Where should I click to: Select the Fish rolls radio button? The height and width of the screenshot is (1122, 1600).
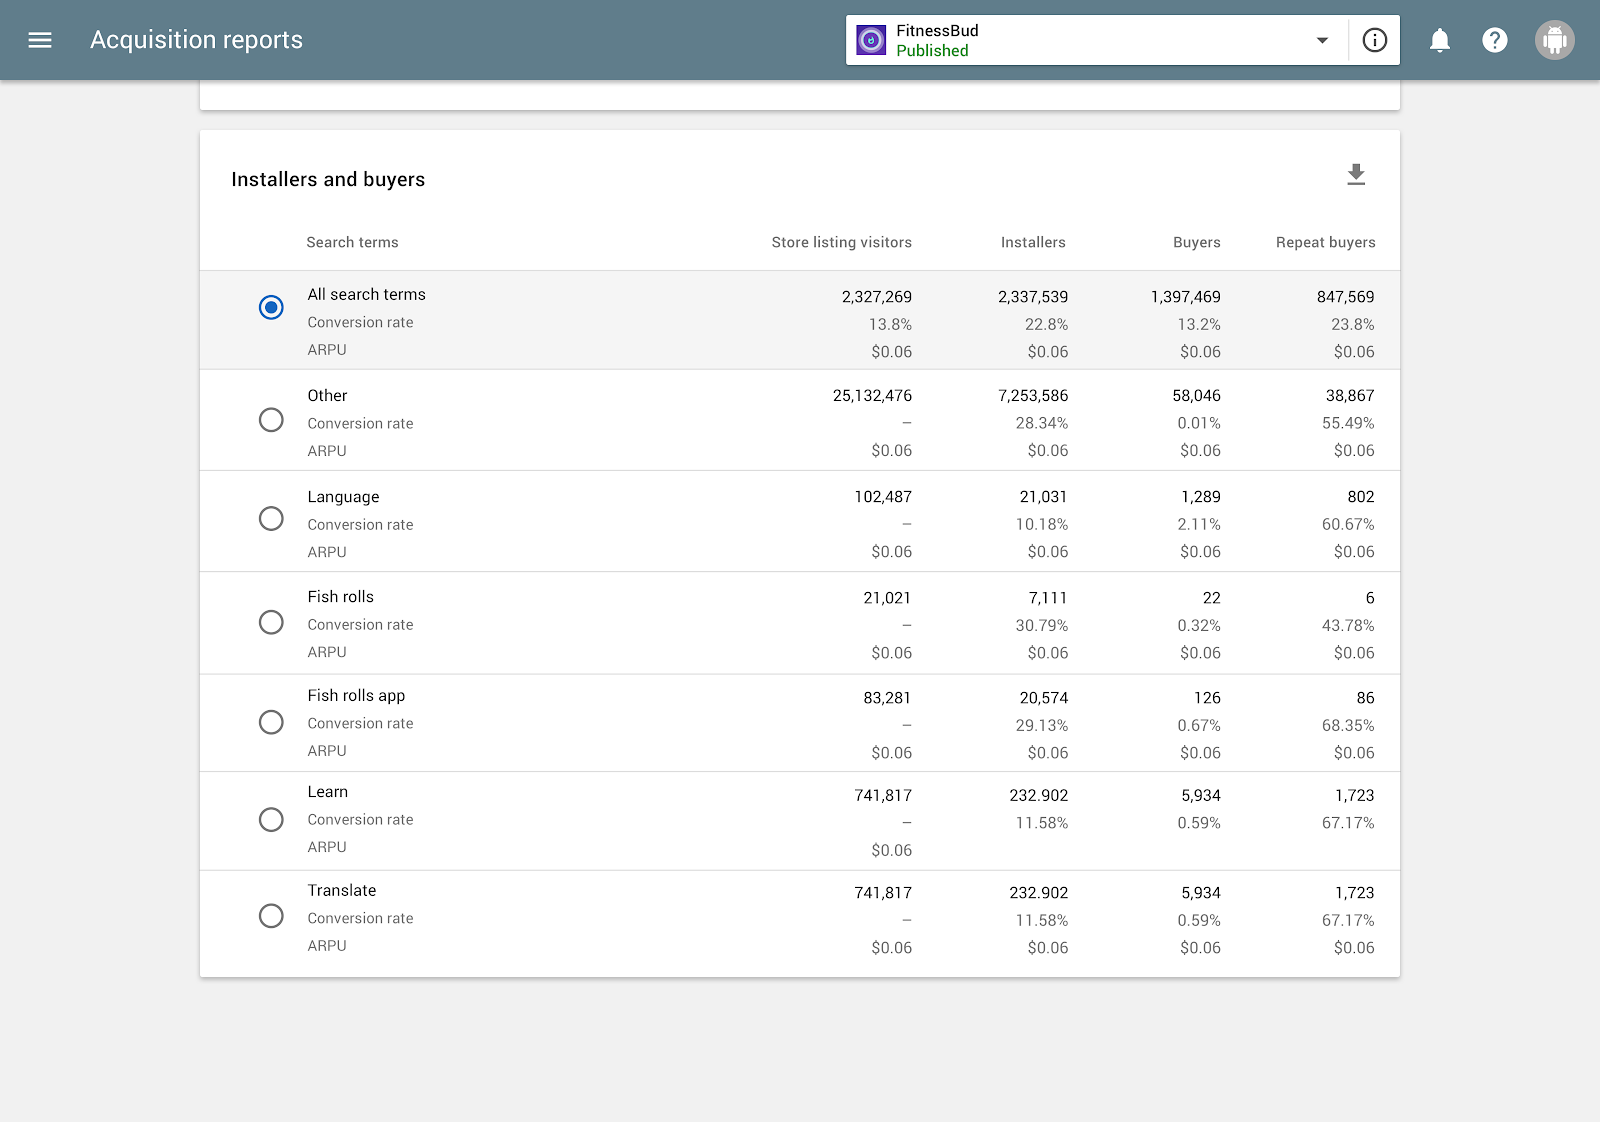271,622
